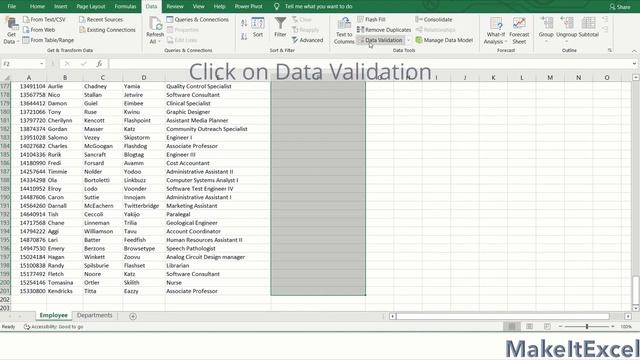
Task: Sort descending Z to A
Action: pos(244,37)
